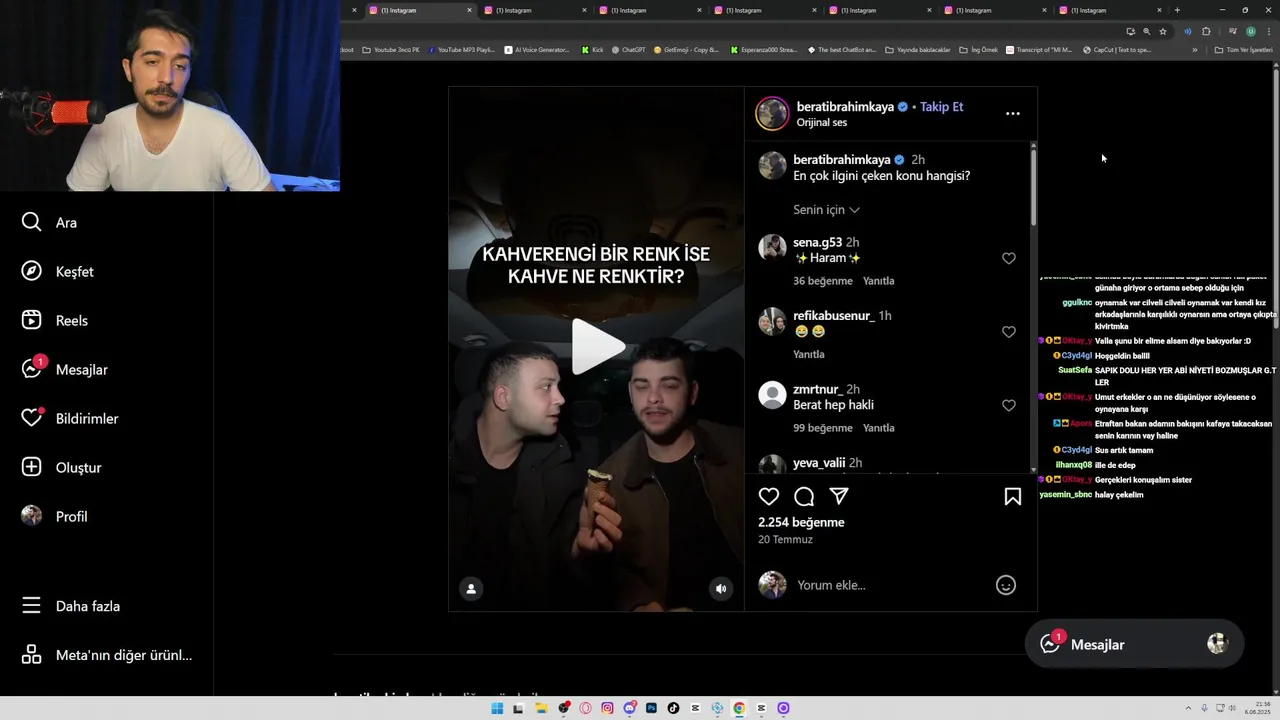Open Meta'nın diğer ürünleri menu
Viewport: 1280px width, 720px height.
point(107,655)
